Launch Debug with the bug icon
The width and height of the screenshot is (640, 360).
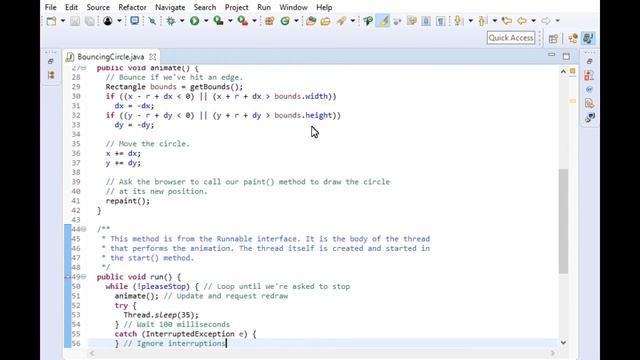(171, 21)
